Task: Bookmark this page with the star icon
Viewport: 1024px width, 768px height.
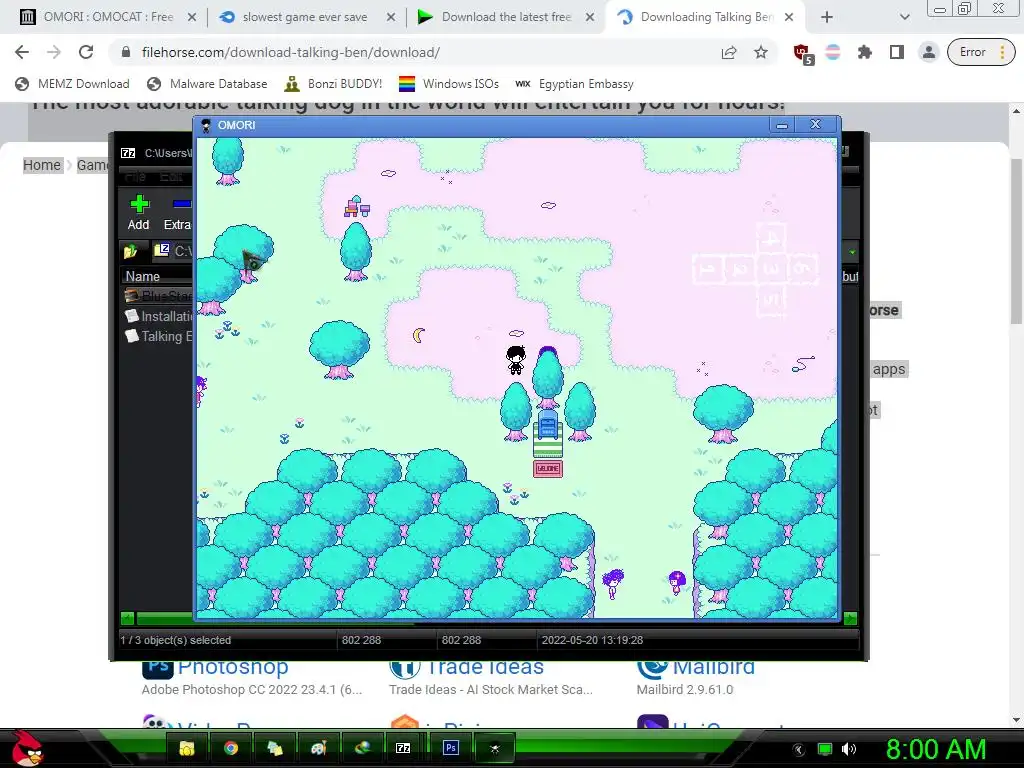Action: [761, 52]
